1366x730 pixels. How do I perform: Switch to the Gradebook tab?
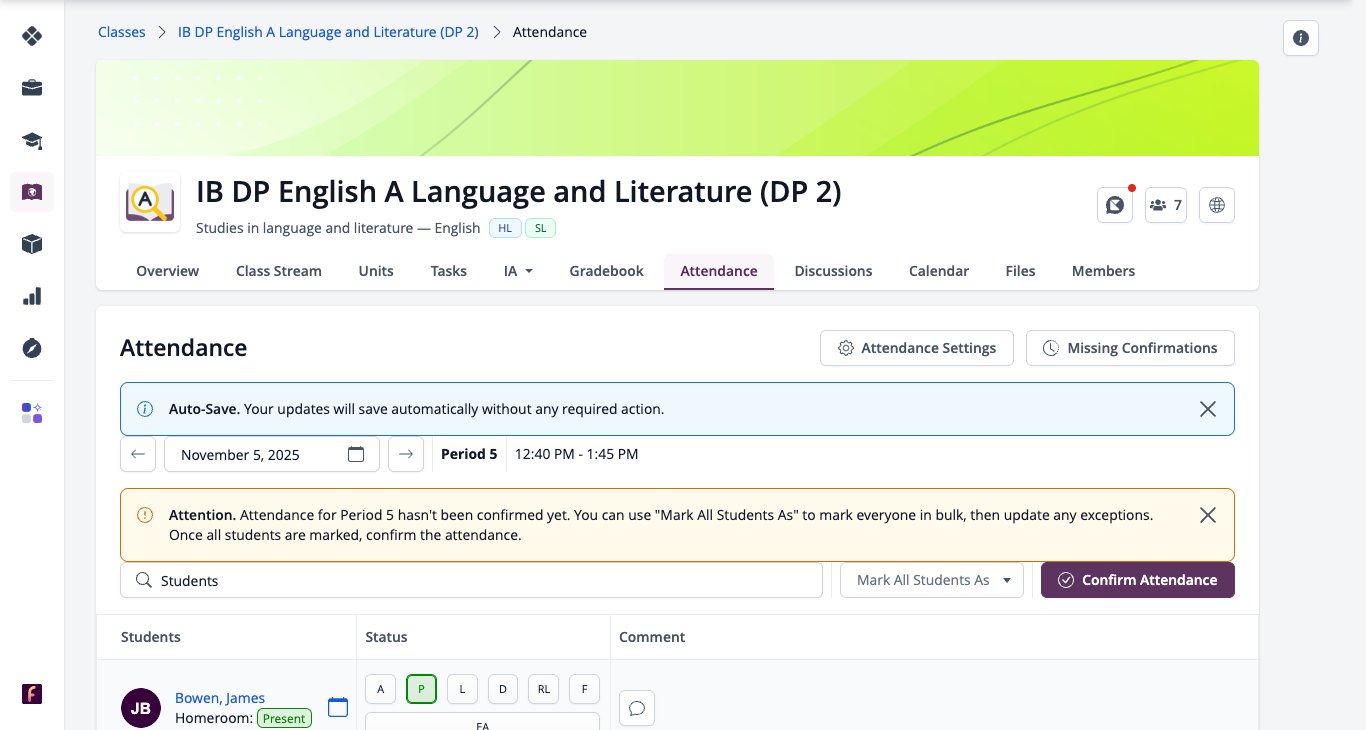606,271
